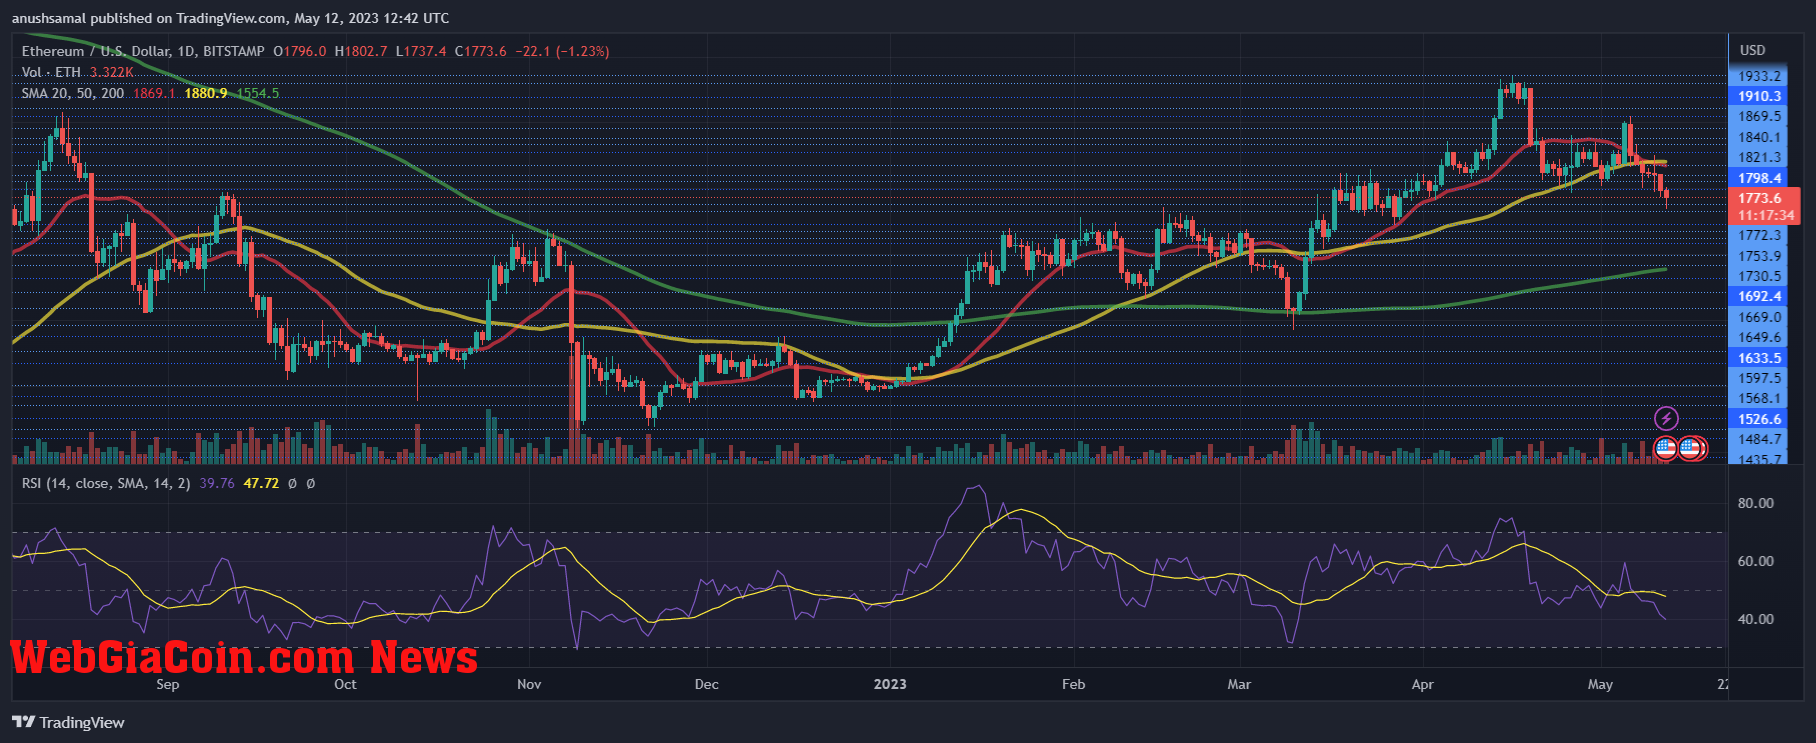The width and height of the screenshot is (1816, 743).
Task: Click the 1568.1 price axis label
Action: pos(1760,398)
